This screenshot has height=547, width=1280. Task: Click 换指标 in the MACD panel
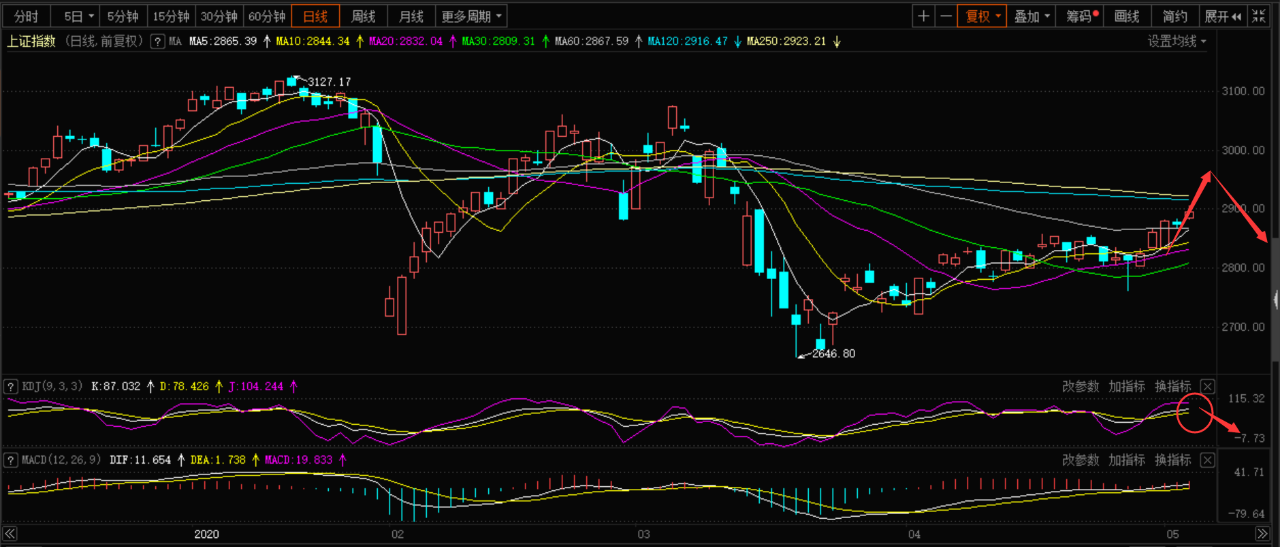[1173, 460]
